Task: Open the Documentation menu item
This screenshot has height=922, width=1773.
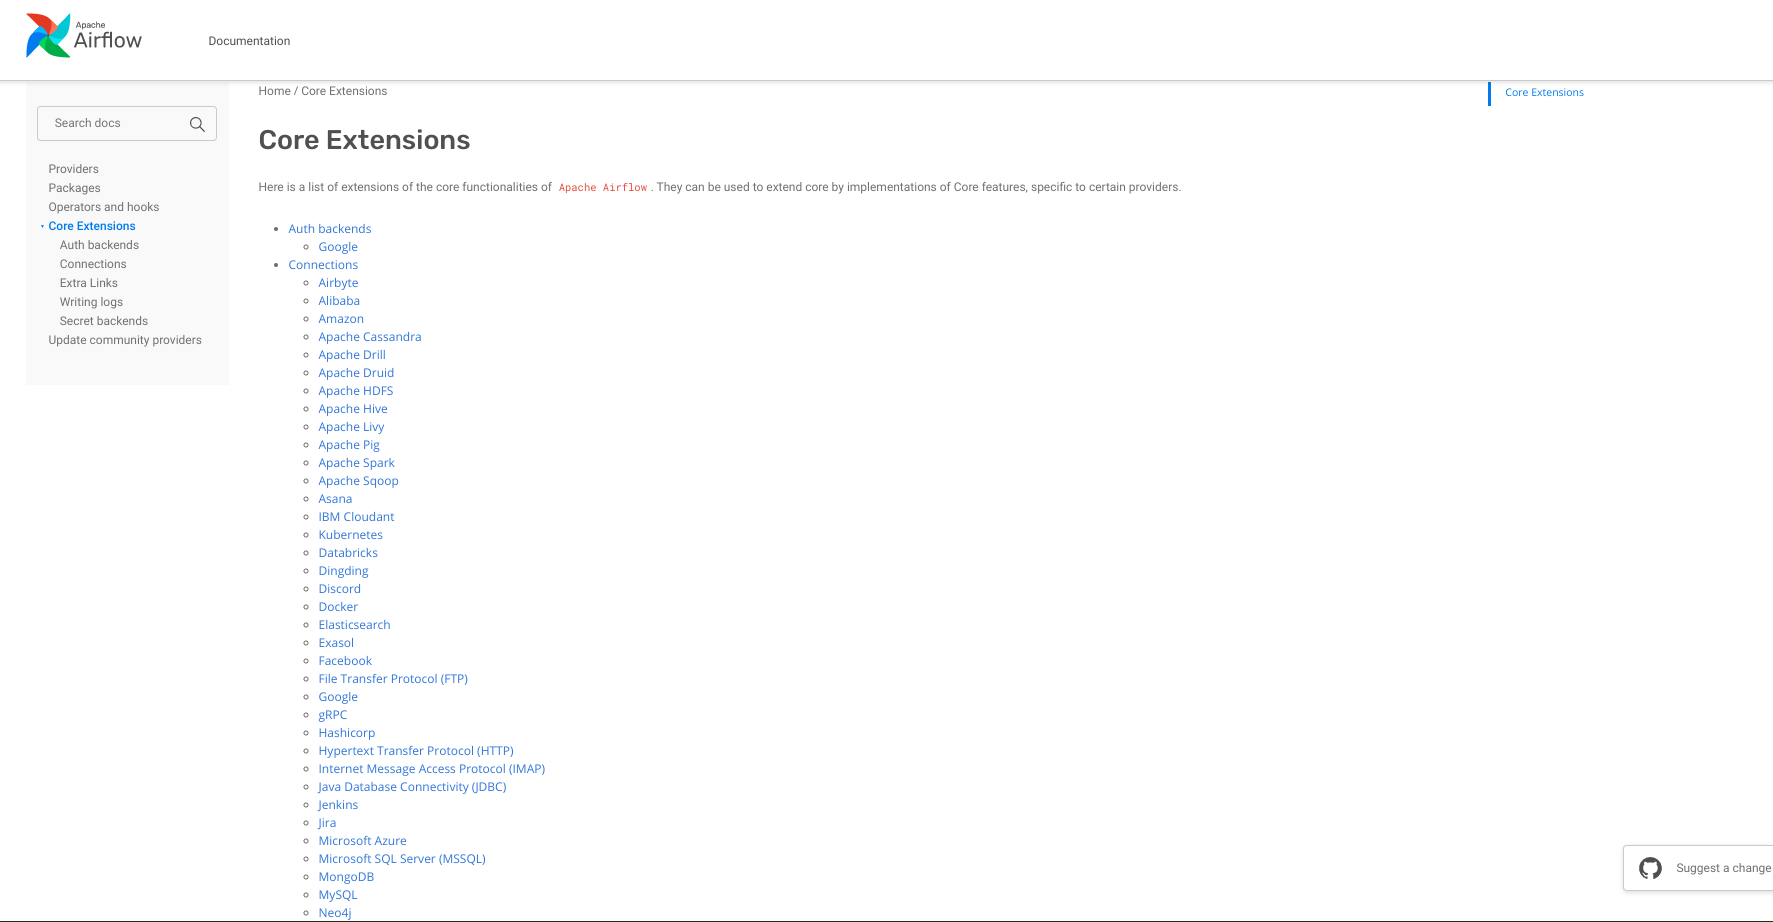Action: click(x=249, y=41)
